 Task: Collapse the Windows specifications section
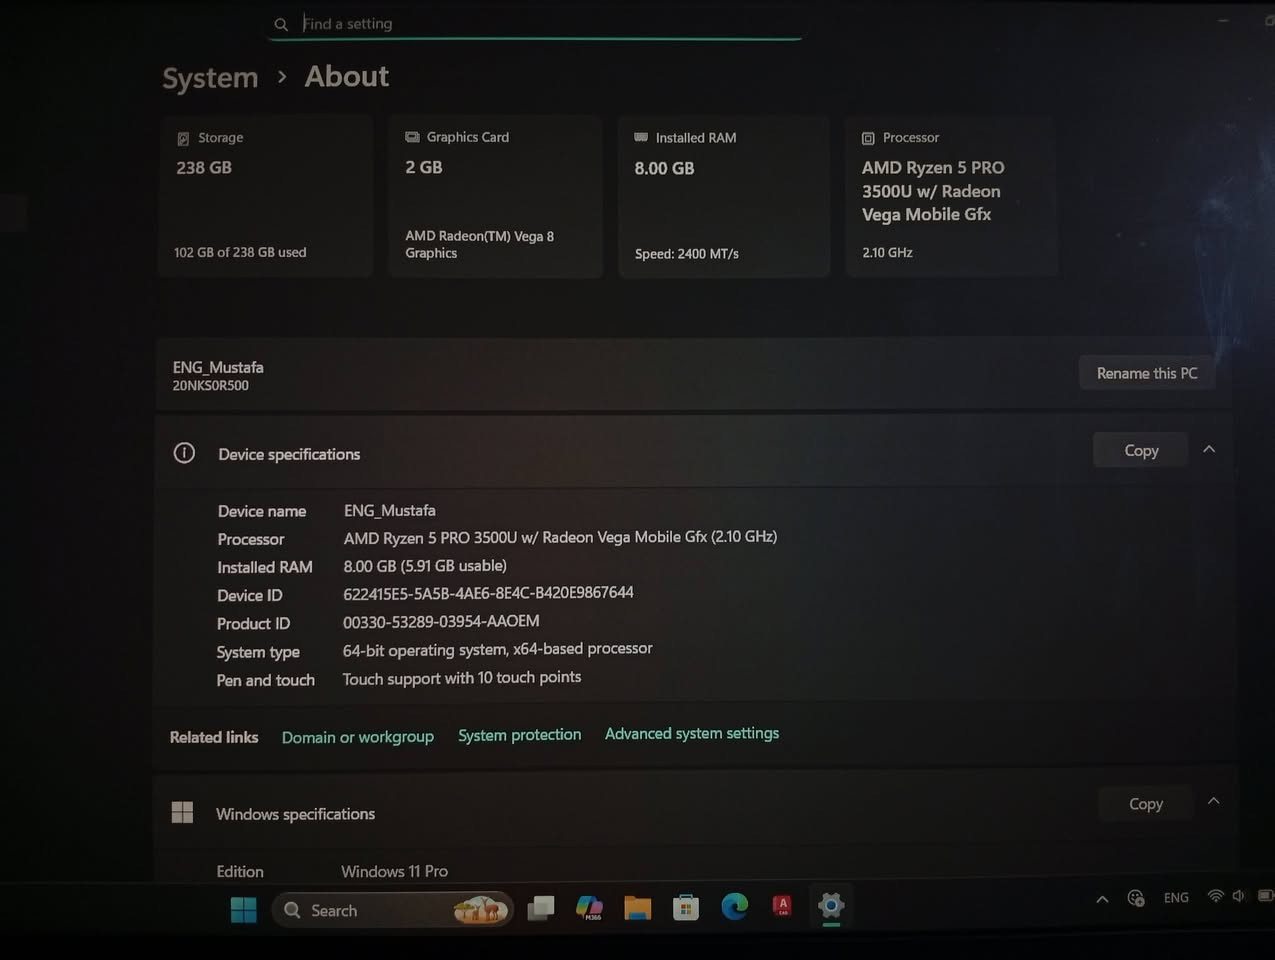click(1213, 800)
